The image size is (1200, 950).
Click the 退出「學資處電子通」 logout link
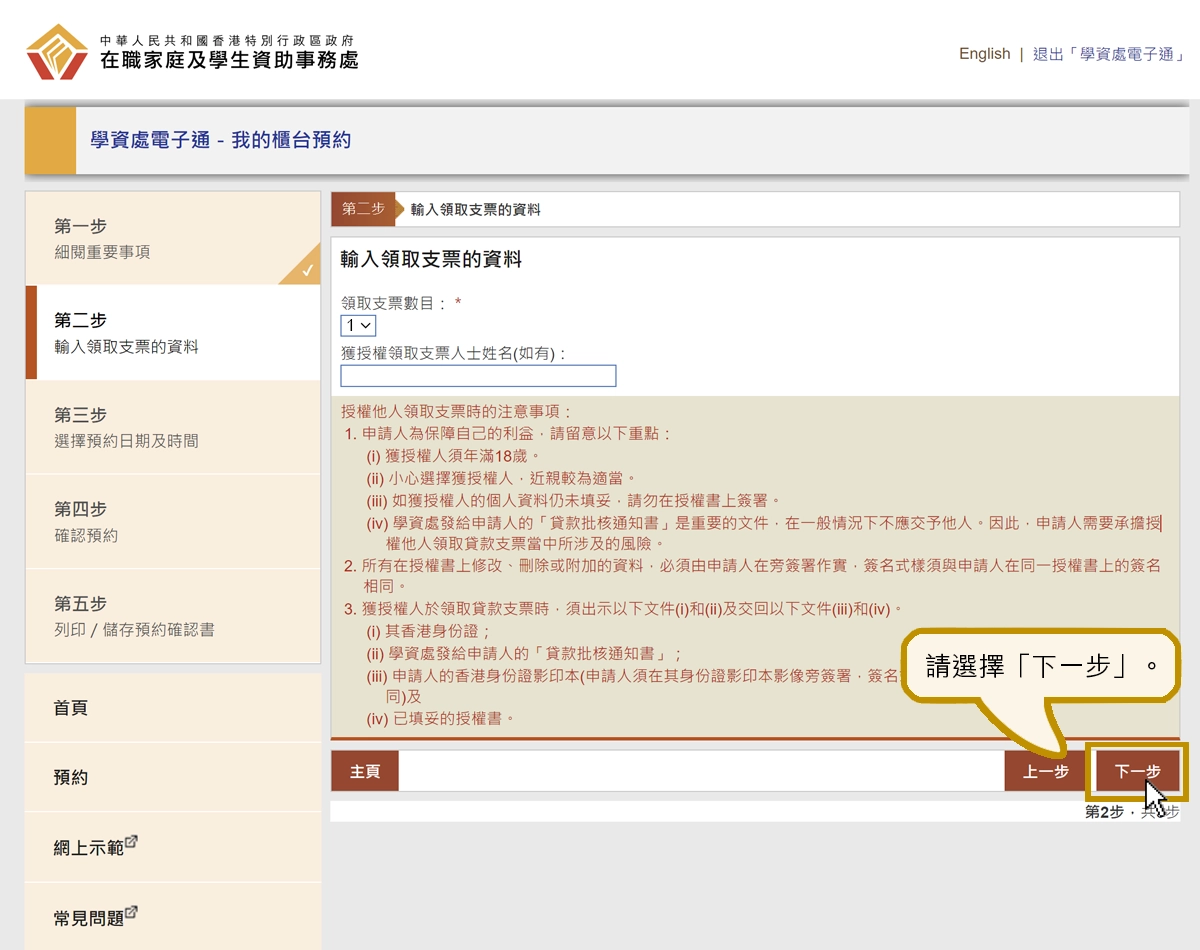pyautogui.click(x=1108, y=54)
